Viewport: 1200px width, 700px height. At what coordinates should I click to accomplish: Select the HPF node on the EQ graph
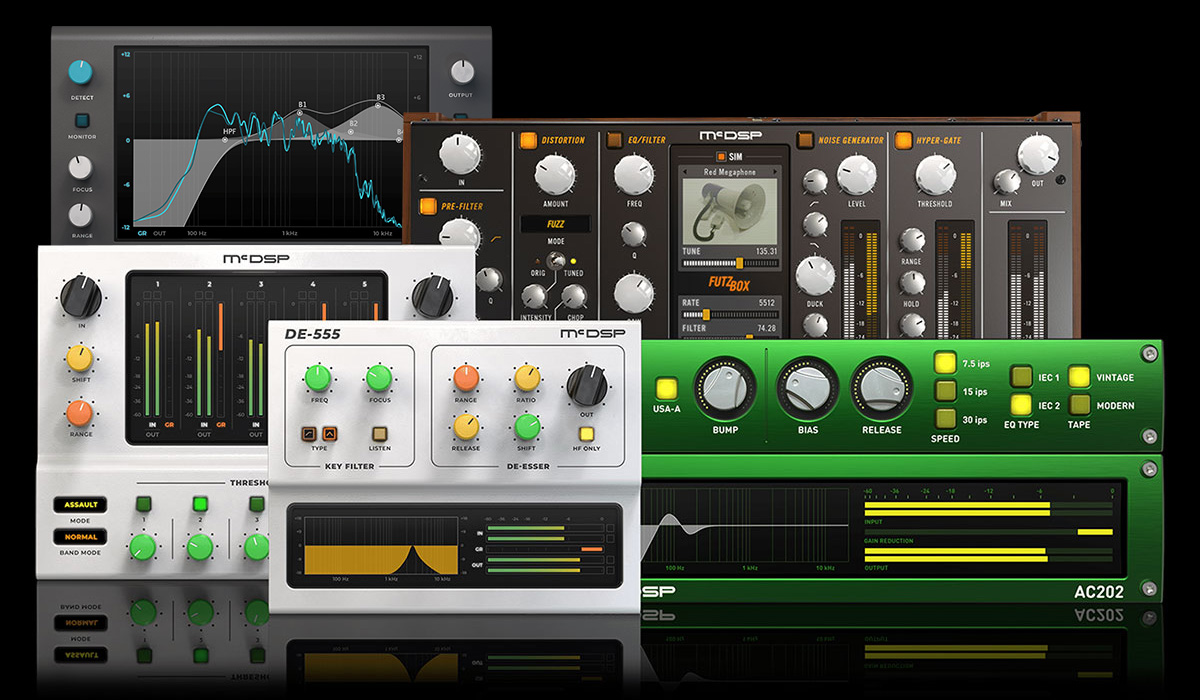click(x=224, y=141)
